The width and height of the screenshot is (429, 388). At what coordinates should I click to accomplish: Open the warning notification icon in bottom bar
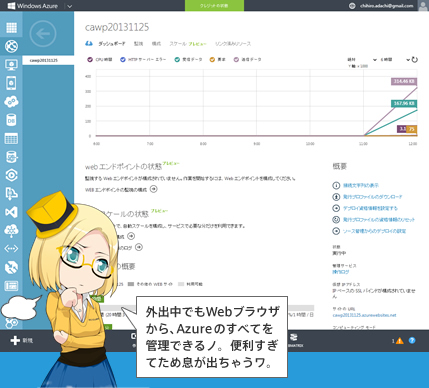click(x=400, y=341)
